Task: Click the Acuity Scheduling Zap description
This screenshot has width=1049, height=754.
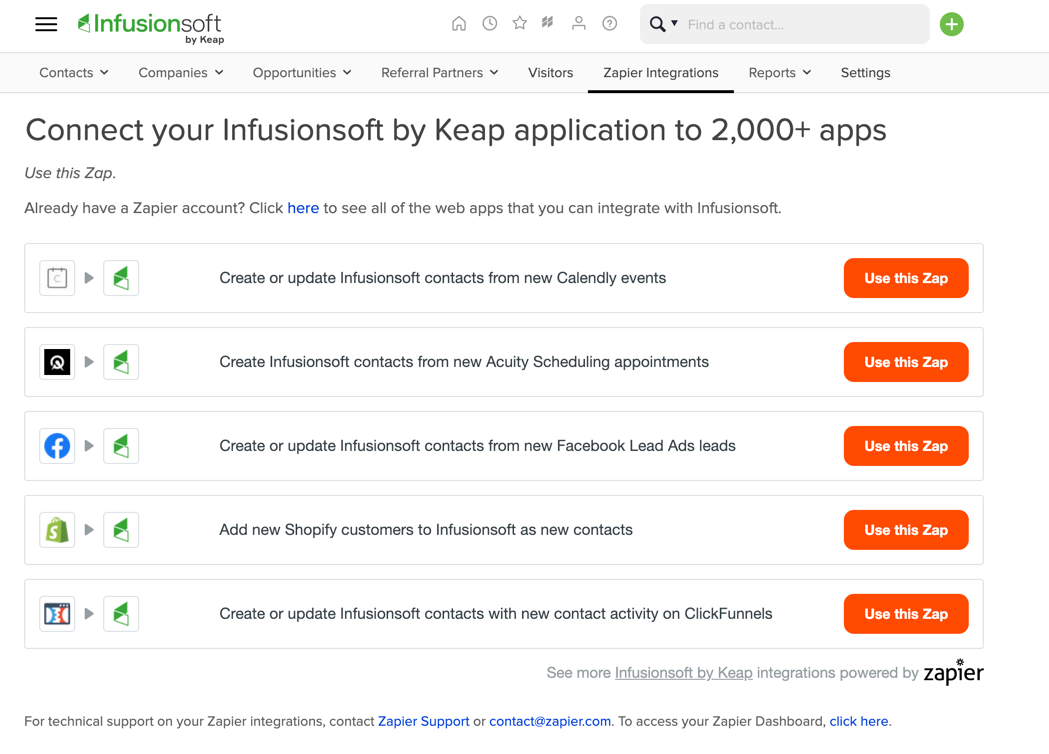Action: coord(464,362)
